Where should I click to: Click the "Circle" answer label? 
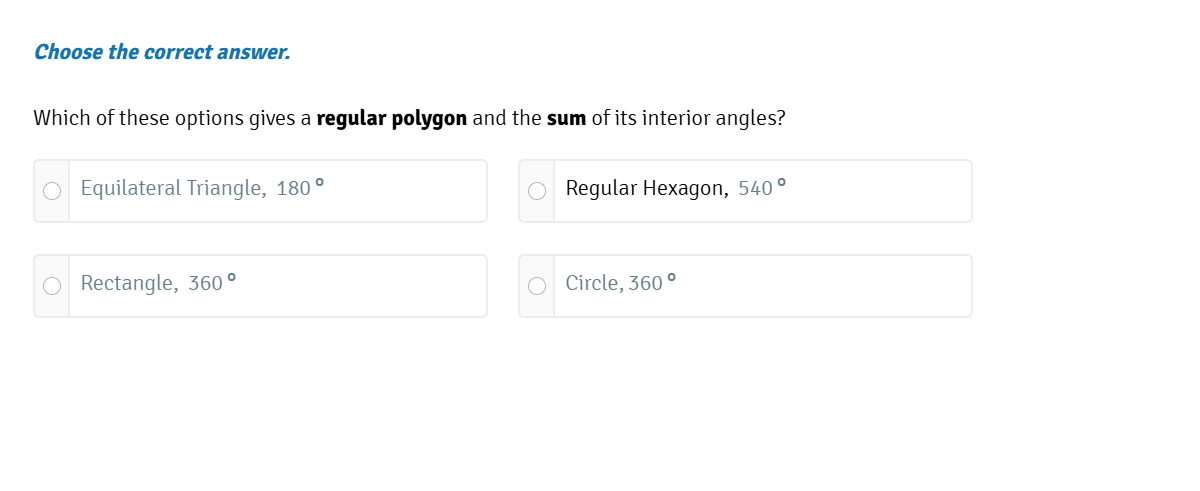pyautogui.click(x=594, y=283)
